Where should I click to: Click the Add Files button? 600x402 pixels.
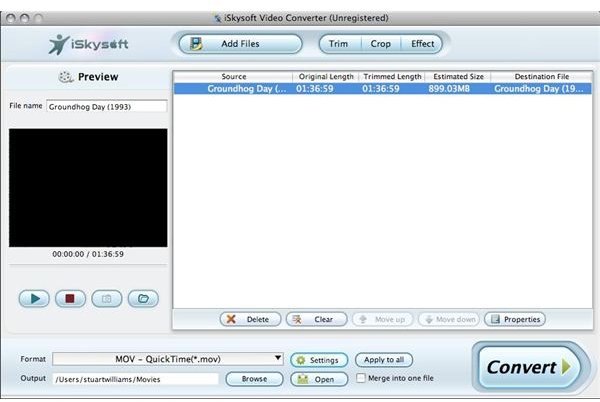pos(240,44)
